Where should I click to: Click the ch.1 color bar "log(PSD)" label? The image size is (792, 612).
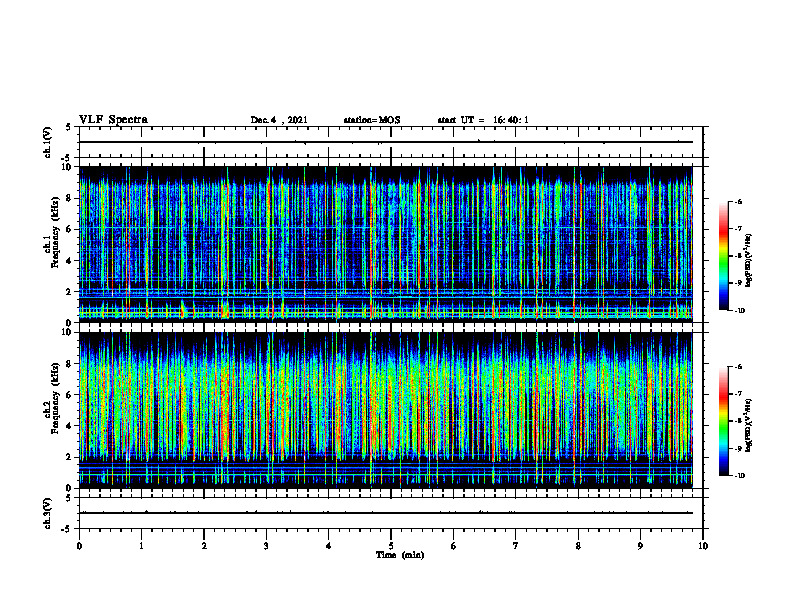(x=749, y=261)
